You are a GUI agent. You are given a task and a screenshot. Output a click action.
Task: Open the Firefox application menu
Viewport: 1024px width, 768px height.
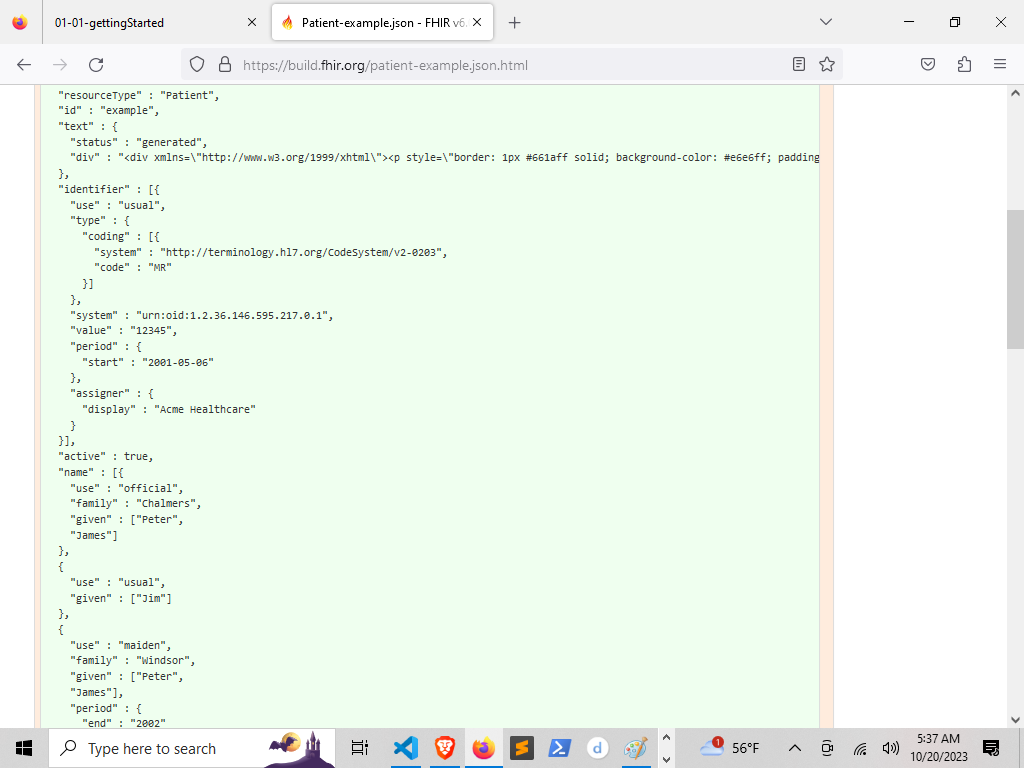[1000, 64]
